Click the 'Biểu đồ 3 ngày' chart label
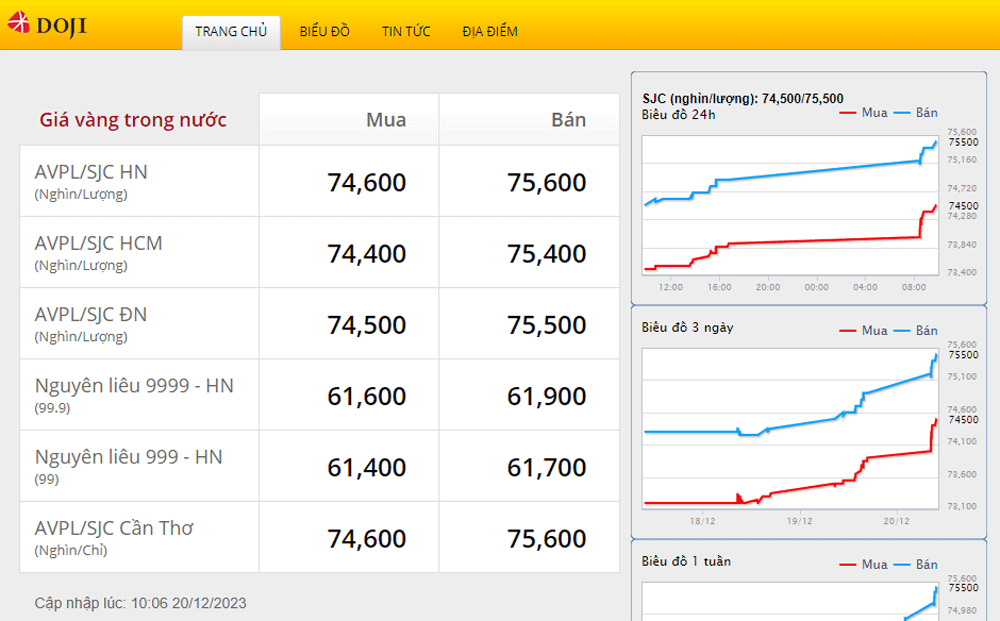 [688, 328]
